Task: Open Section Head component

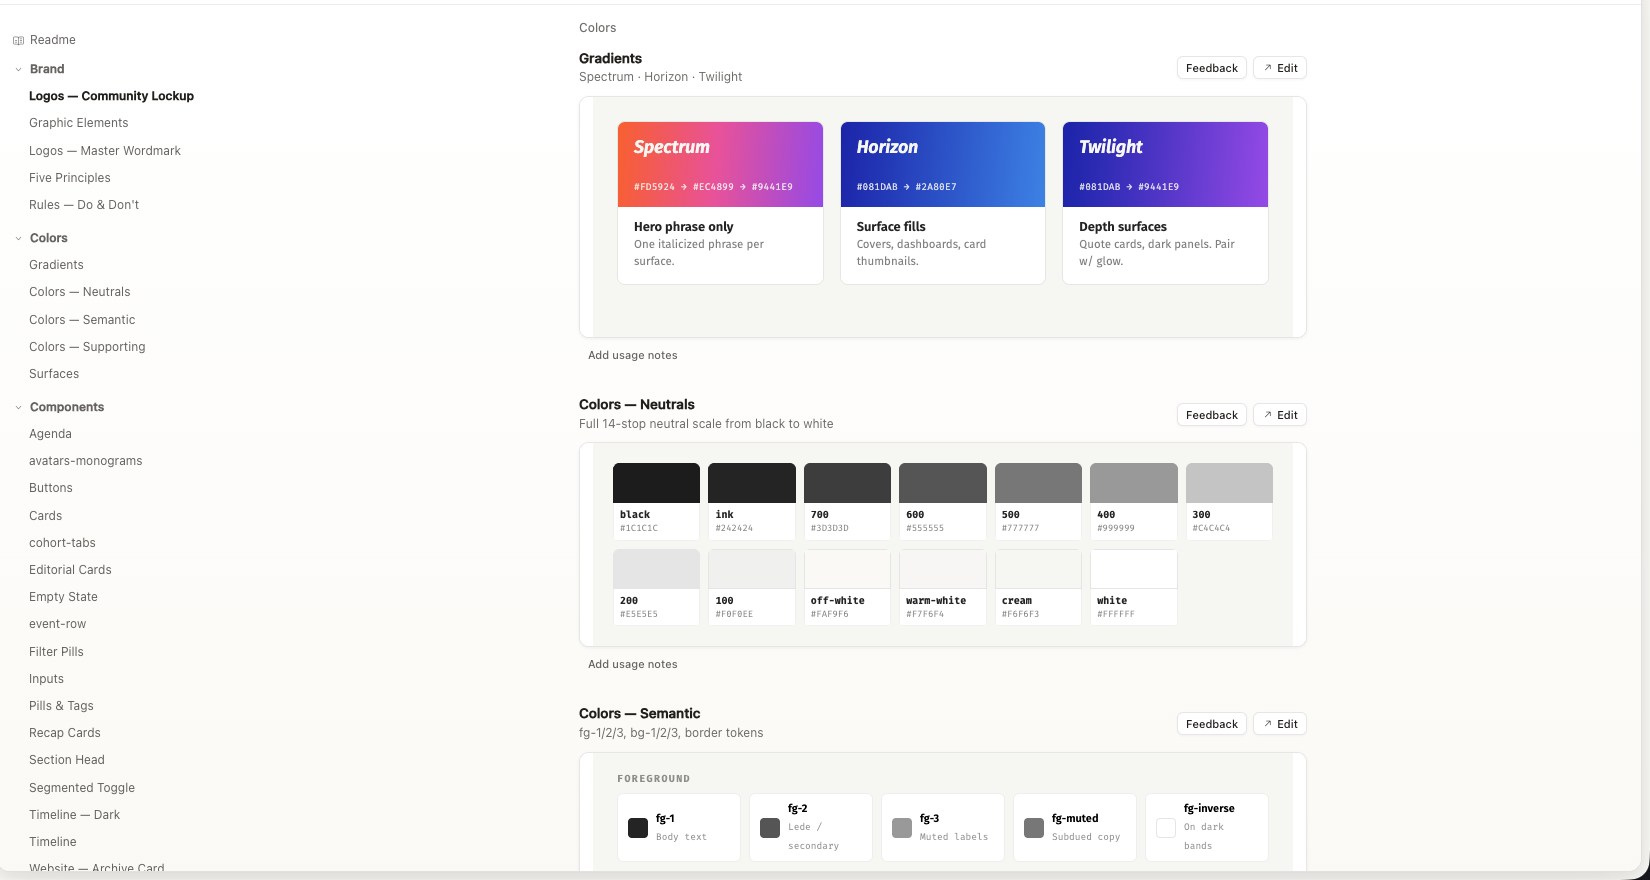Action: tap(67, 760)
